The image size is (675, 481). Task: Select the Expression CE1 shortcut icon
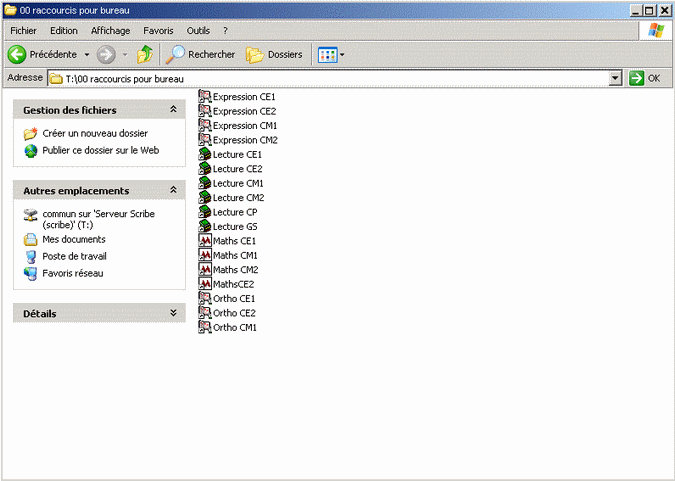click(x=204, y=96)
